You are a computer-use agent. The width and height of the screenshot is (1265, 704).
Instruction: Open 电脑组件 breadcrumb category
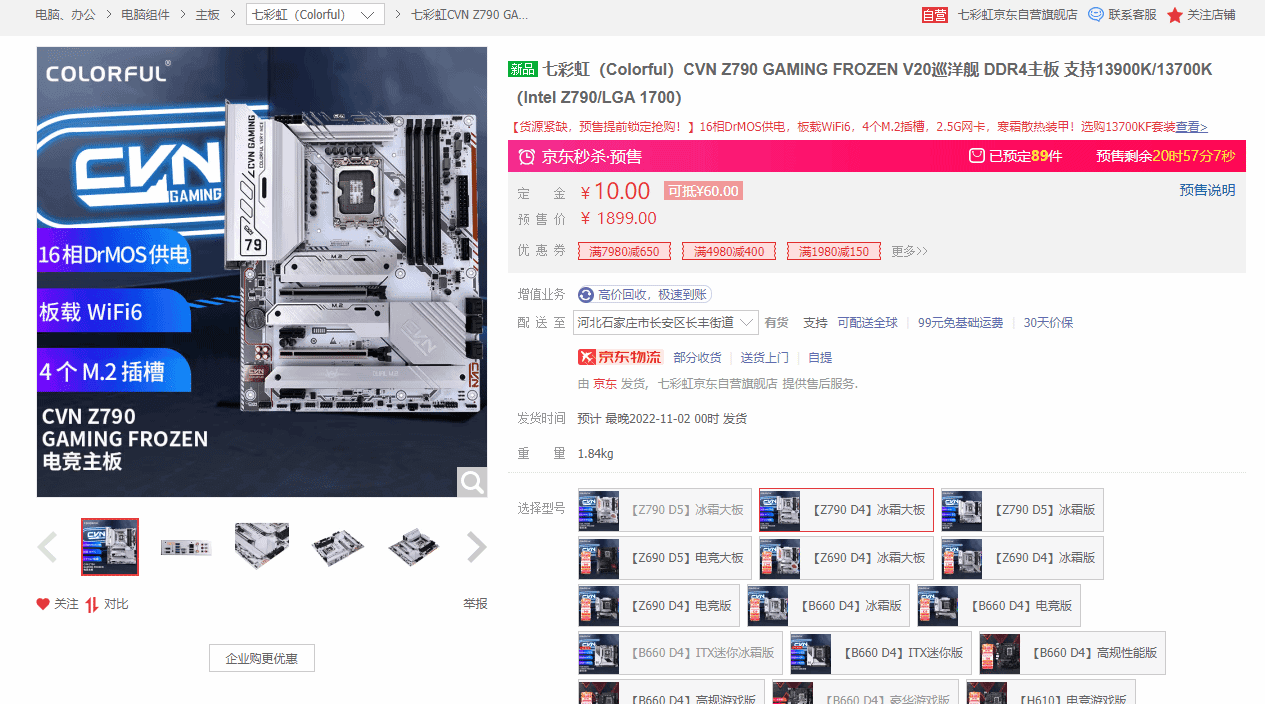(x=145, y=15)
